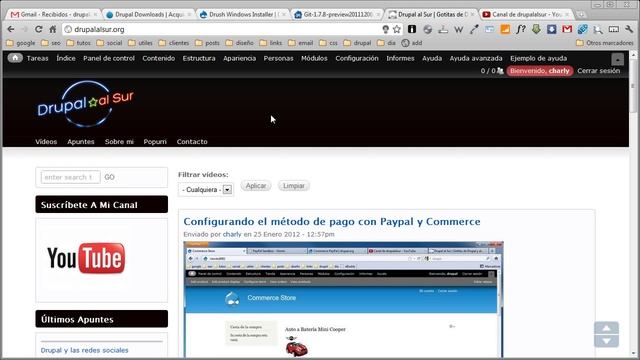Open the orange analytics extension icon
The width and height of the screenshot is (640, 360).
505,29
